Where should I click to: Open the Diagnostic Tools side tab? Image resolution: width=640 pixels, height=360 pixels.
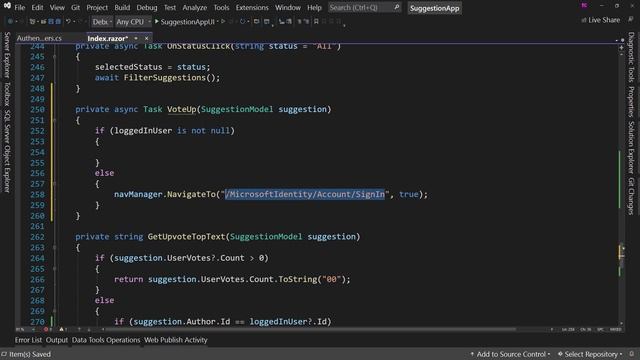pos(631,57)
